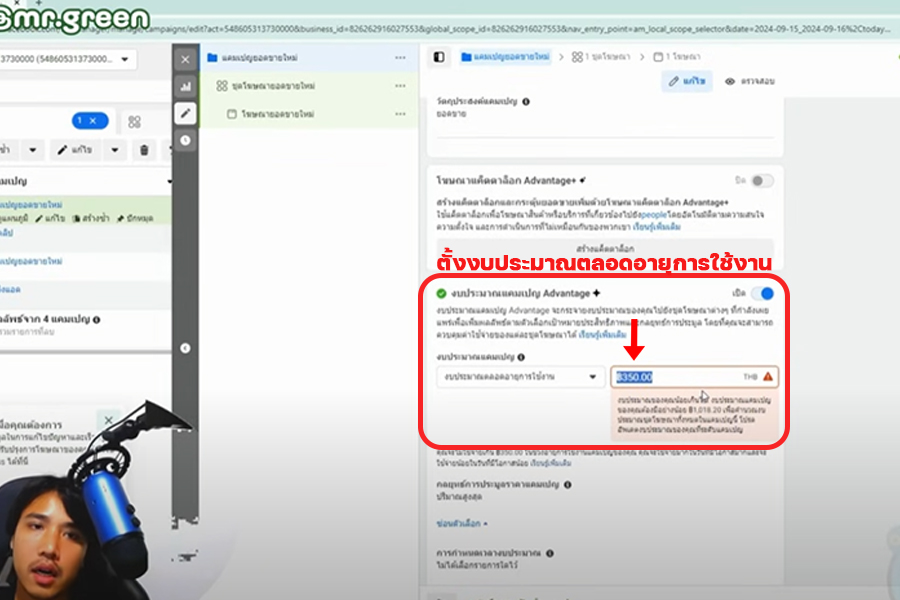Image resolution: width=900 pixels, height=600 pixels.
Task: Expand the dropdown arrow next to edit button
Action: point(115,150)
